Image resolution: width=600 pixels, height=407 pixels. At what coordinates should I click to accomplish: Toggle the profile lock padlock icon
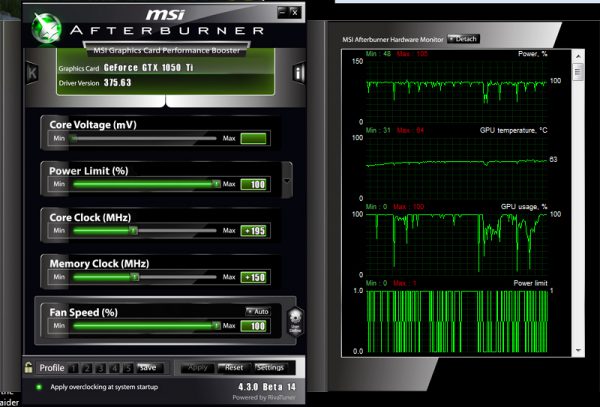[x=28, y=368]
